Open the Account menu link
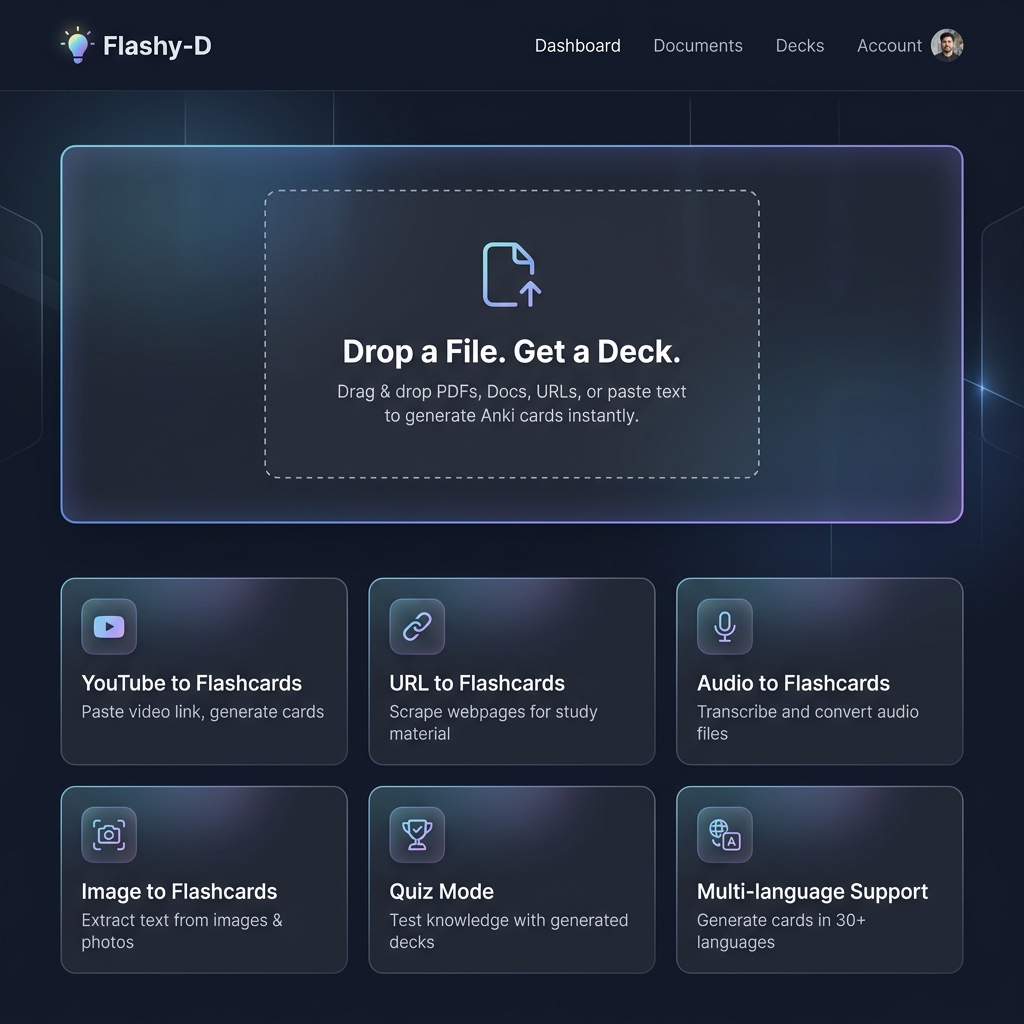The width and height of the screenshot is (1024, 1024). [x=889, y=46]
